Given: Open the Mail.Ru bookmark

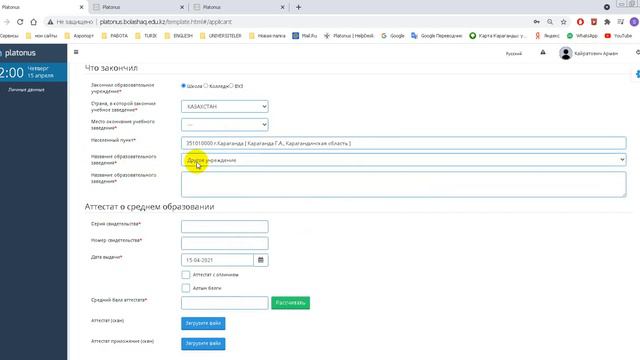Looking at the screenshot, I should (304, 36).
